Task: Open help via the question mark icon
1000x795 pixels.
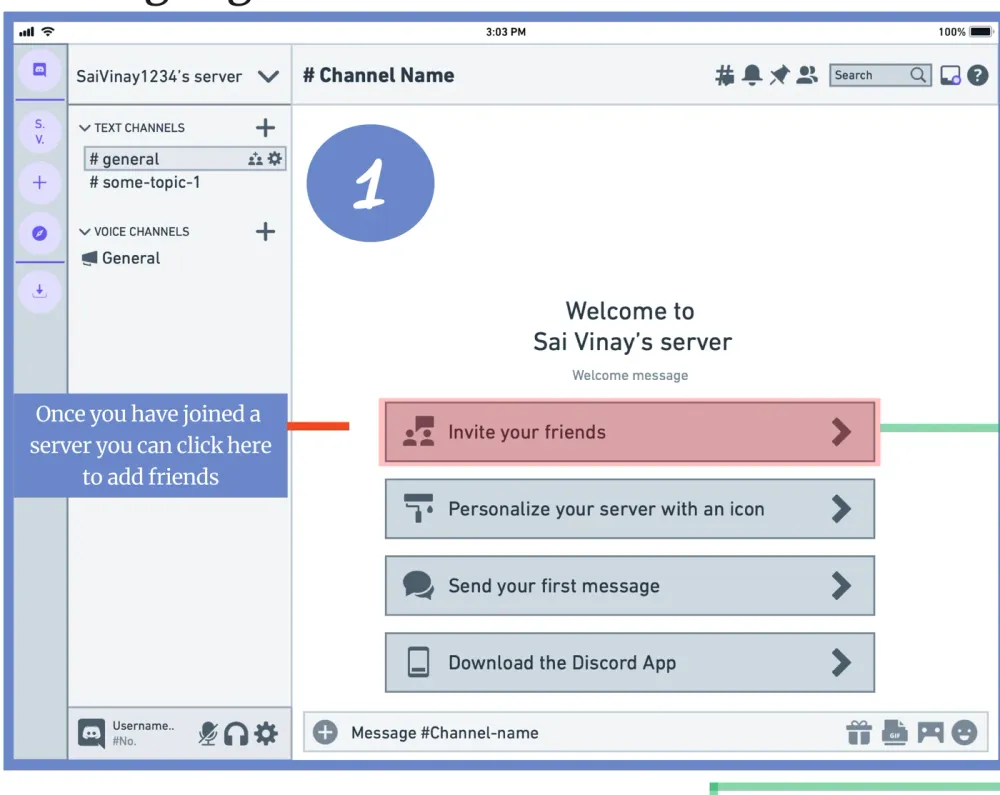Action: 978,75
